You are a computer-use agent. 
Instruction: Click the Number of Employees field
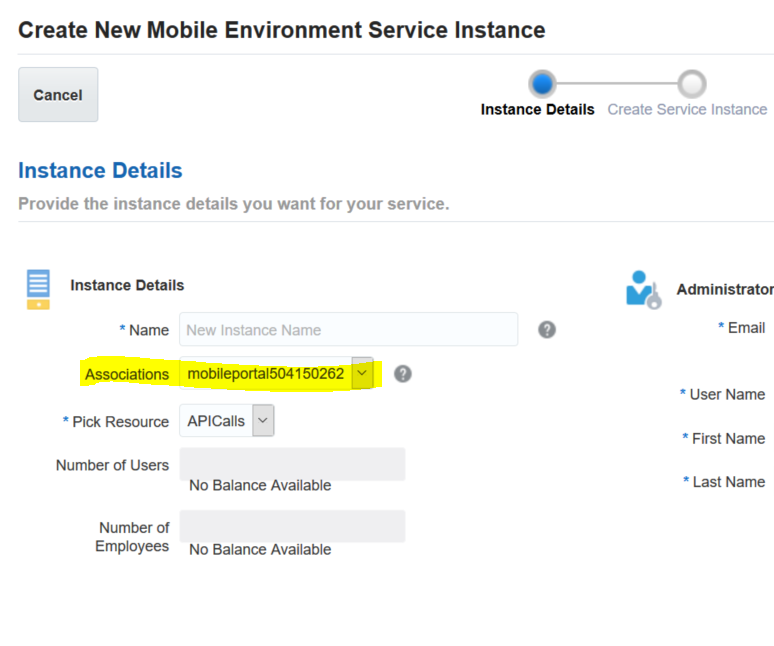(x=292, y=526)
